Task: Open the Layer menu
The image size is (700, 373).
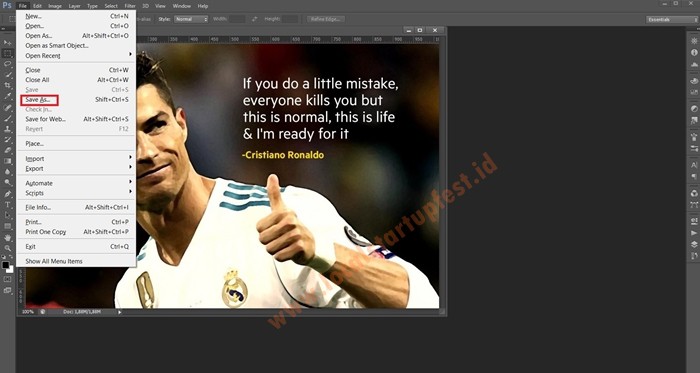Action: (x=75, y=6)
